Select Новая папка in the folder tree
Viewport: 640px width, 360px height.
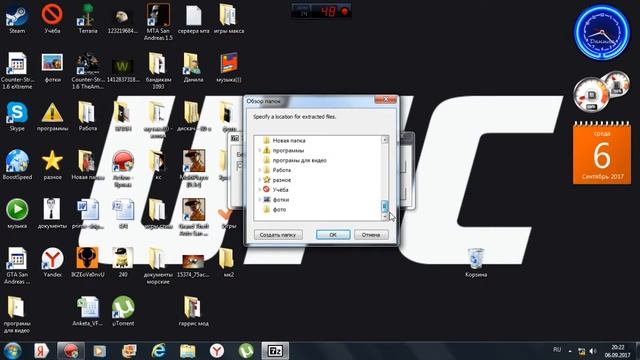point(289,140)
